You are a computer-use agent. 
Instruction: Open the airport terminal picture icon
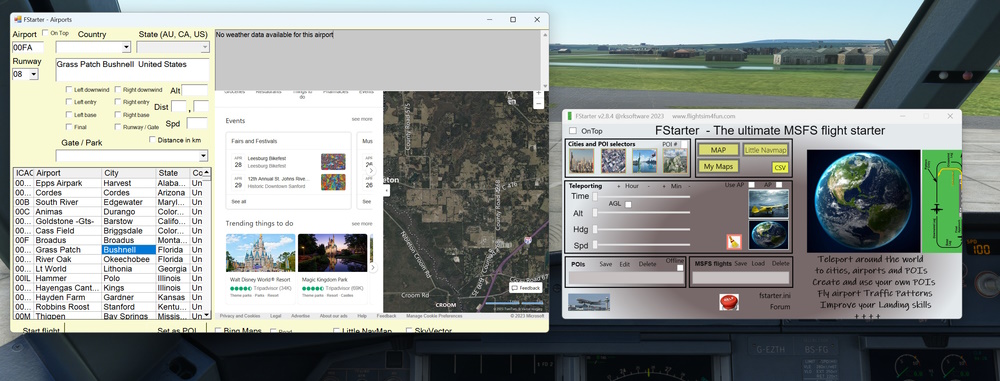589,302
